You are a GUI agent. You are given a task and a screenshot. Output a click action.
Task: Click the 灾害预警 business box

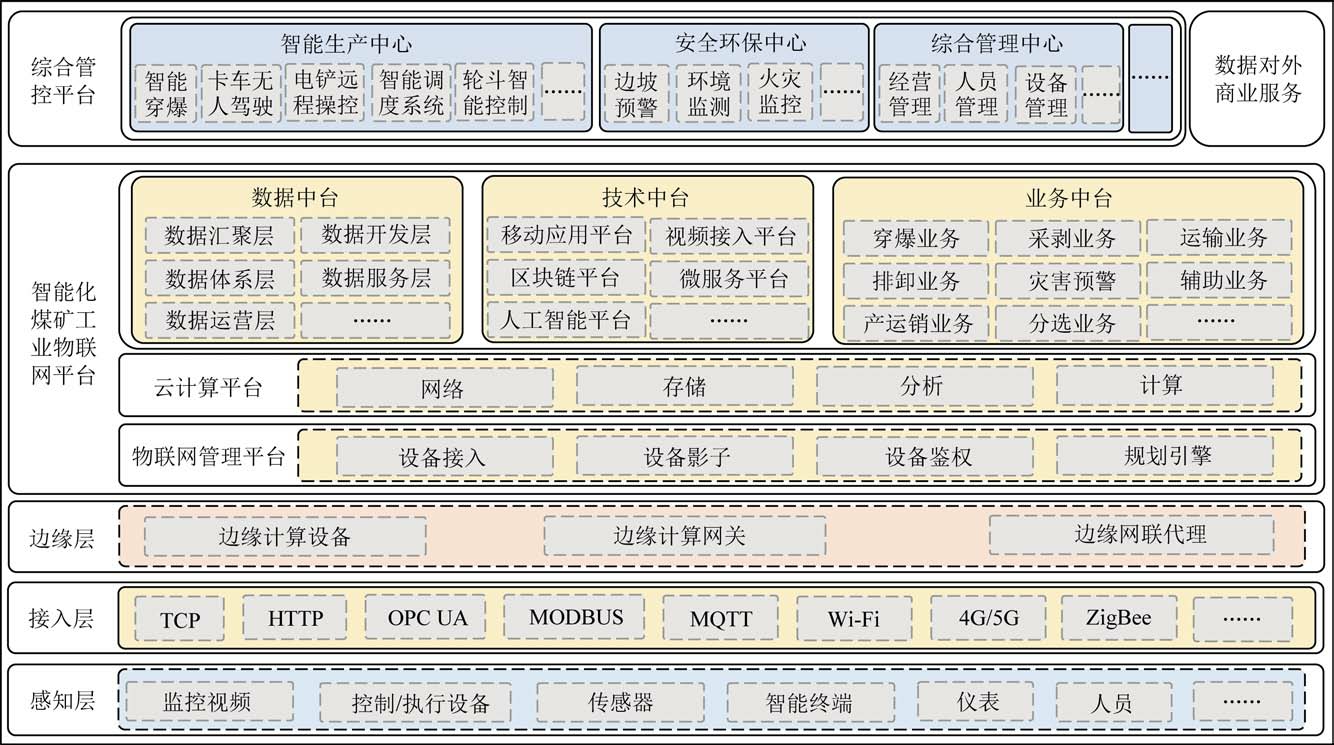pos(1067,281)
